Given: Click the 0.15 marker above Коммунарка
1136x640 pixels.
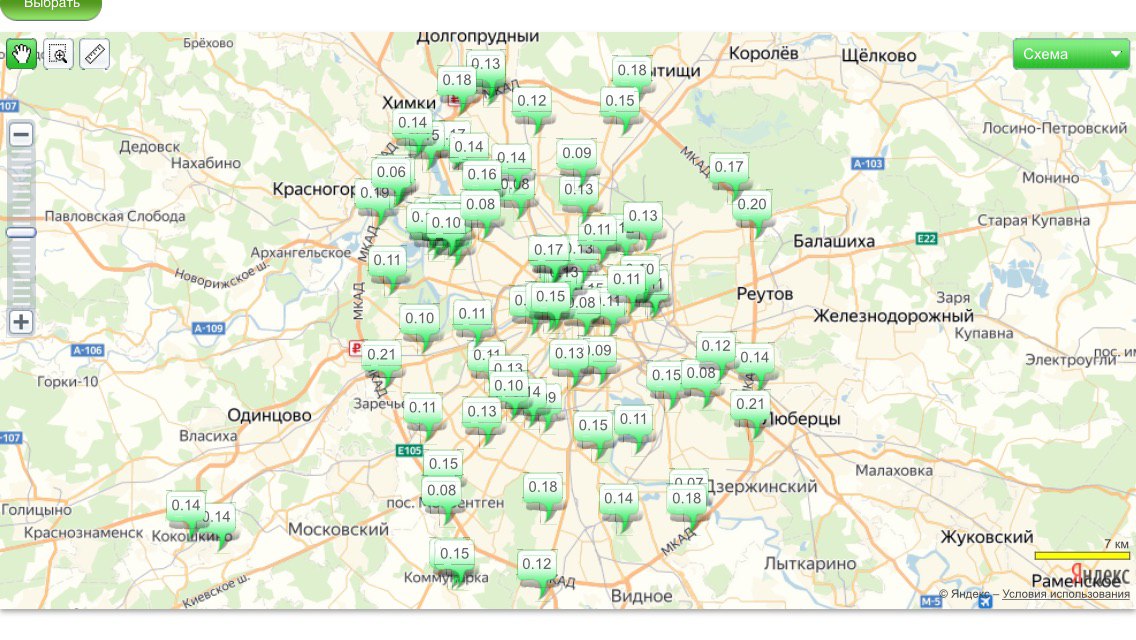Looking at the screenshot, I should pyautogui.click(x=454, y=554).
